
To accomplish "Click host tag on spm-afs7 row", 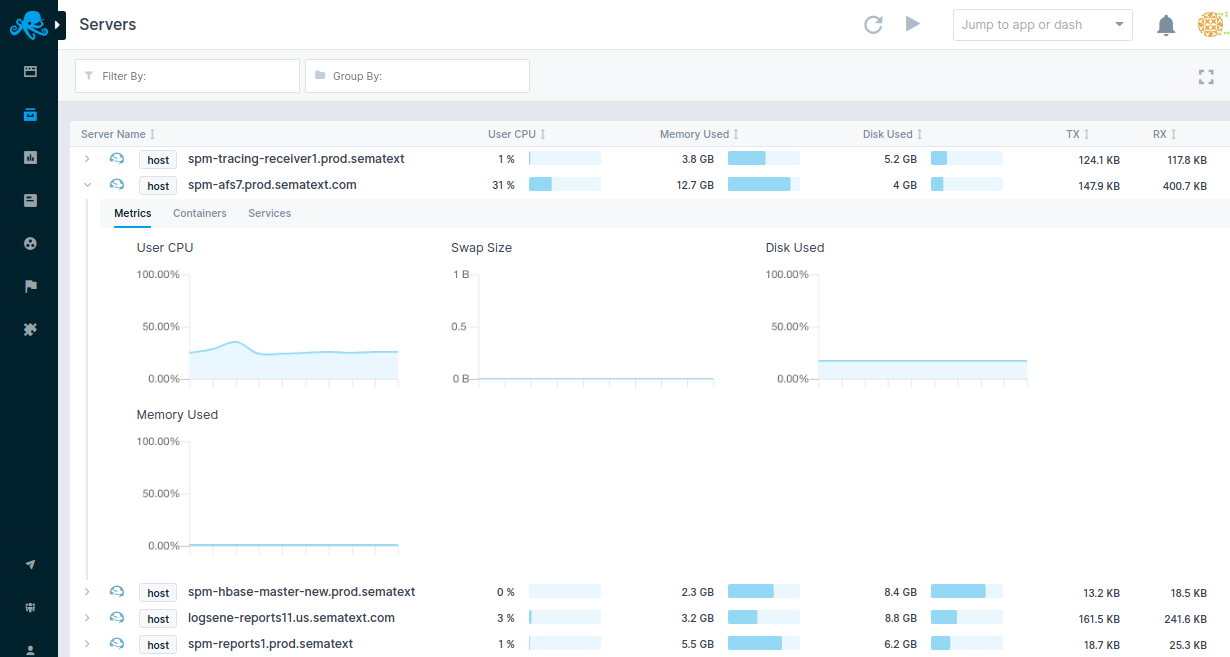I will tap(158, 186).
